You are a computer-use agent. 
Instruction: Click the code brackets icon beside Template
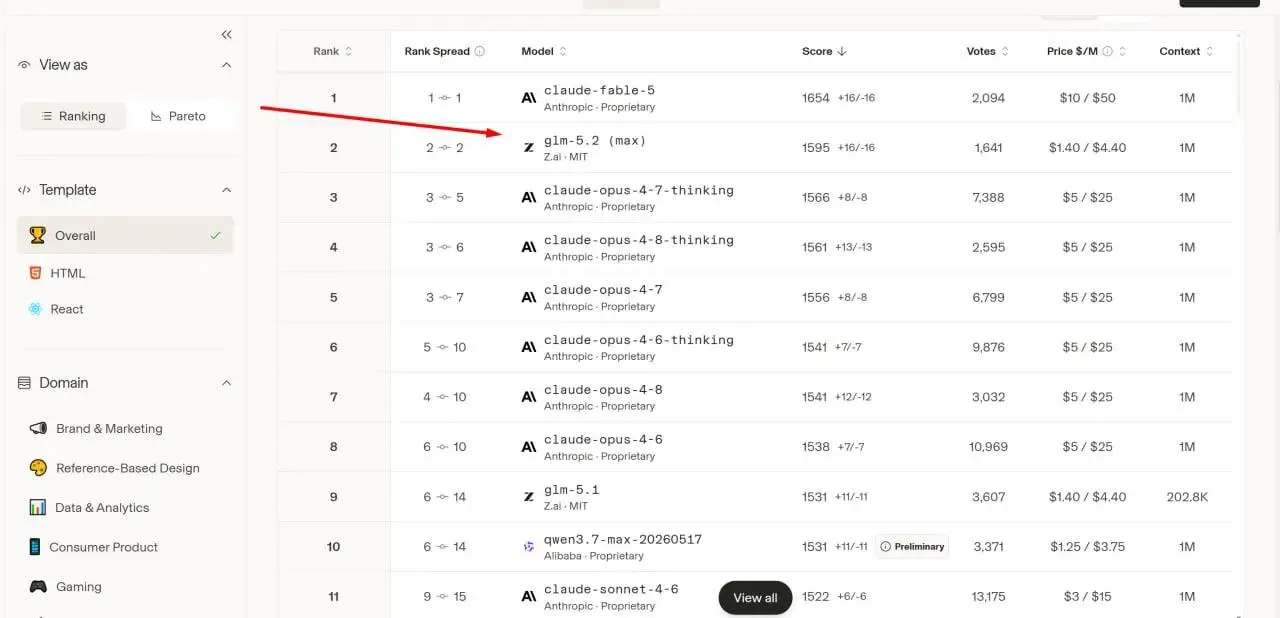coord(24,190)
